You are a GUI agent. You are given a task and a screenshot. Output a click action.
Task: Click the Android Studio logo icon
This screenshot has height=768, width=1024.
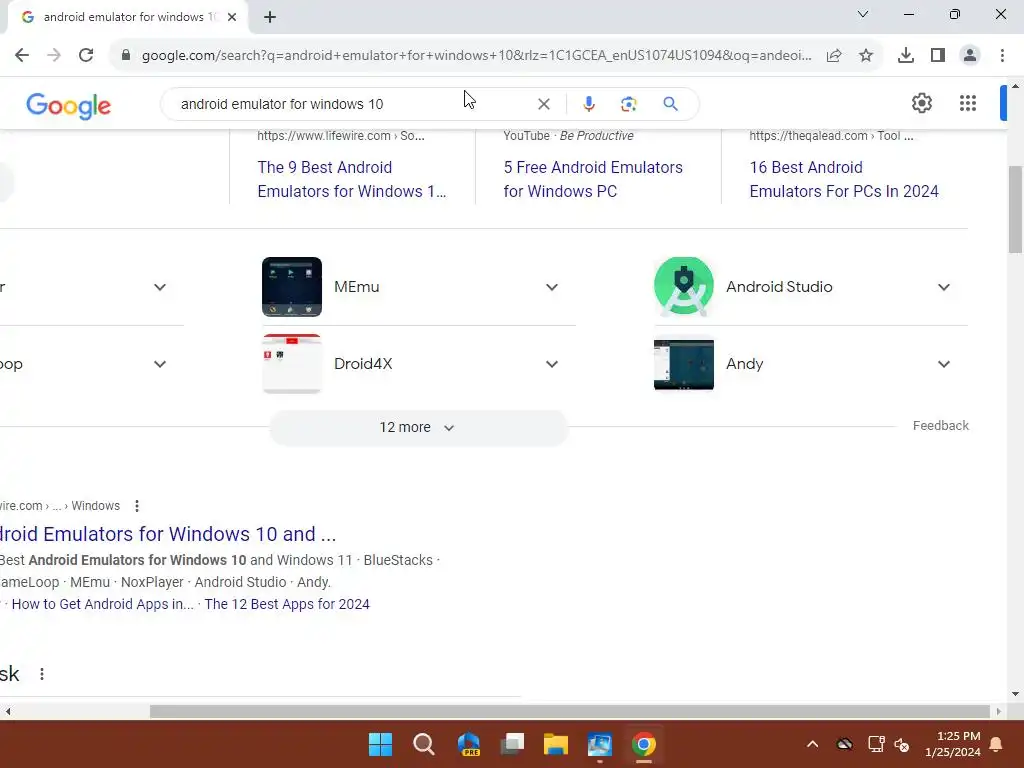684,286
